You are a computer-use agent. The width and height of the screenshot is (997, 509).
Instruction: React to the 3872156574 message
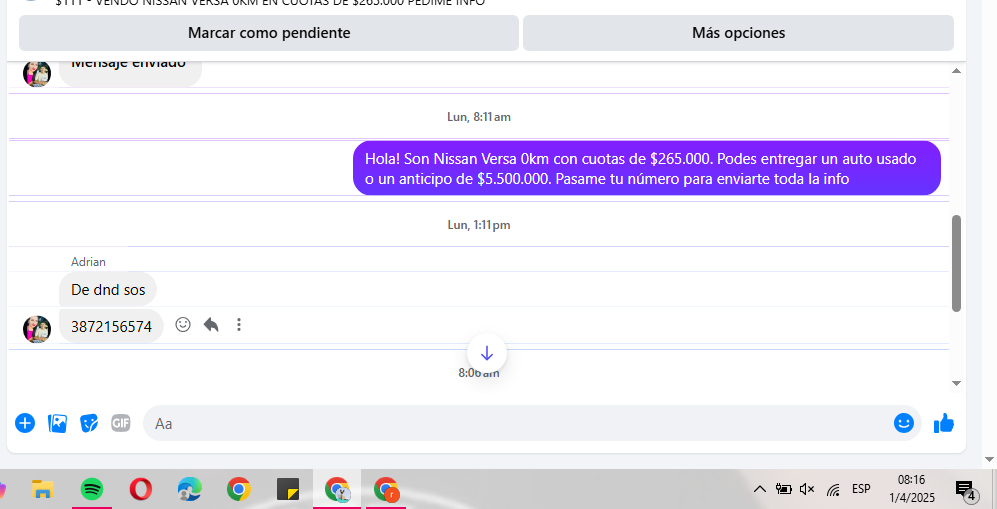click(x=183, y=325)
